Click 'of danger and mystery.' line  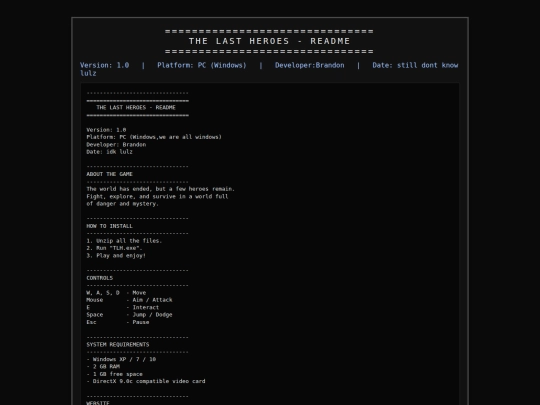click(122, 204)
